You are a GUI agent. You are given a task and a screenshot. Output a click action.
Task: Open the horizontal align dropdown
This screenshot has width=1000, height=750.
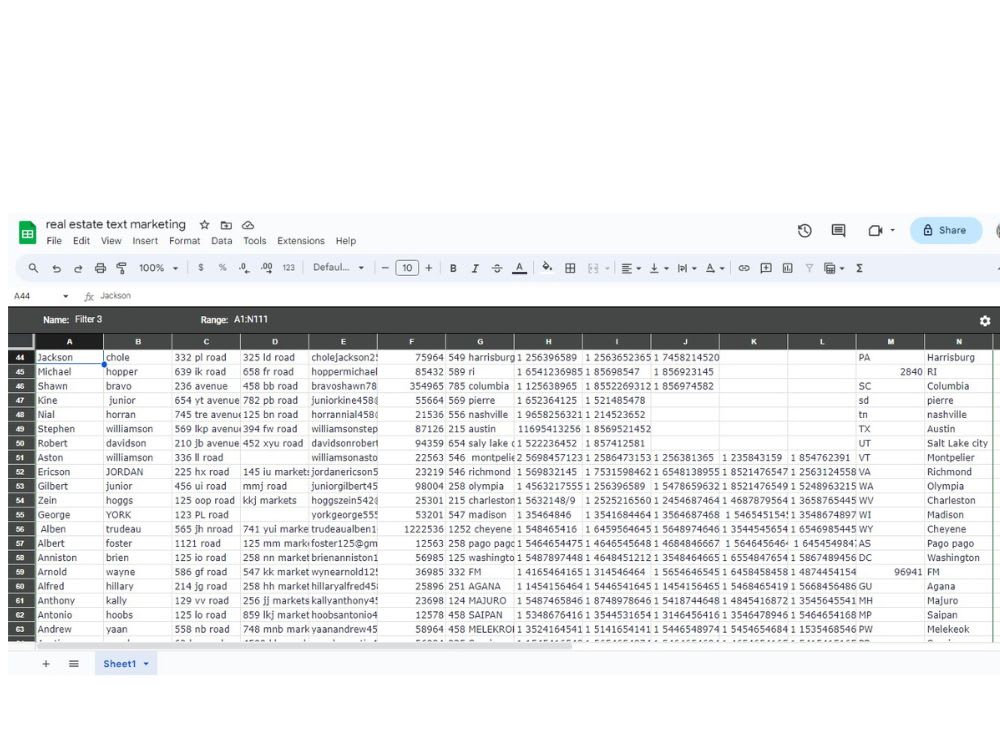[x=631, y=268]
